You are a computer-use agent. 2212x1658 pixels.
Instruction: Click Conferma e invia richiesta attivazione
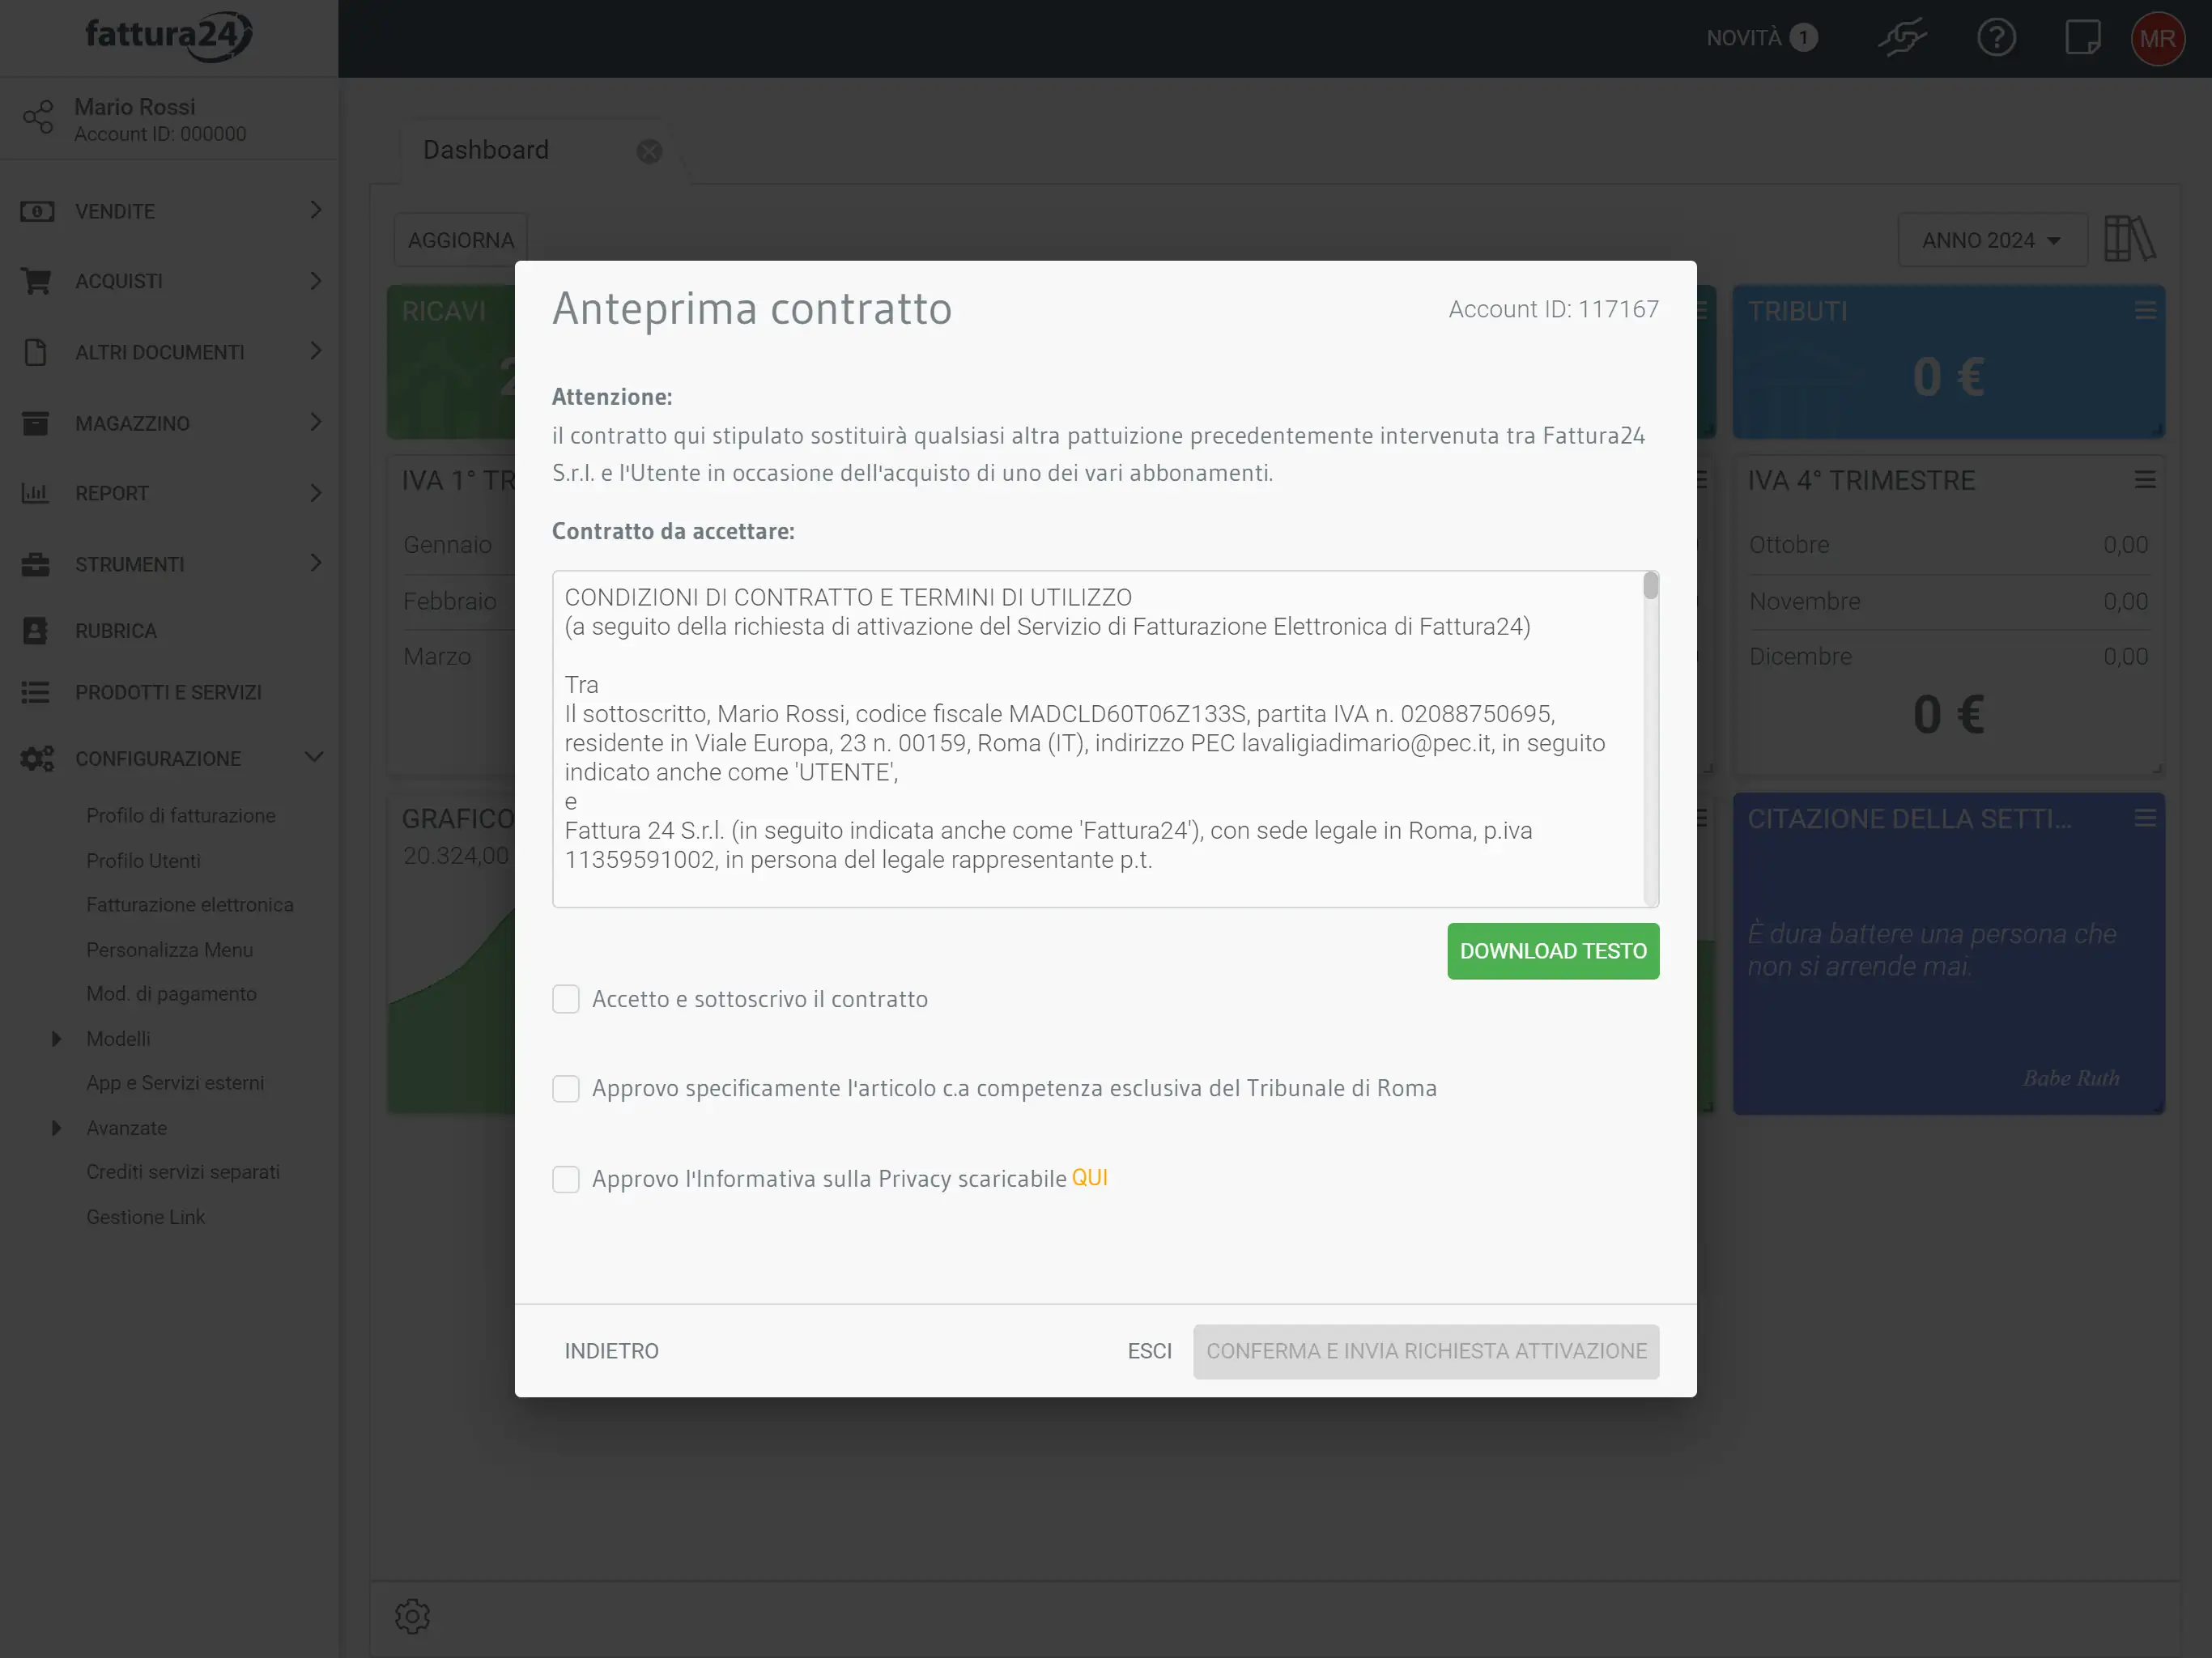[x=1426, y=1351]
